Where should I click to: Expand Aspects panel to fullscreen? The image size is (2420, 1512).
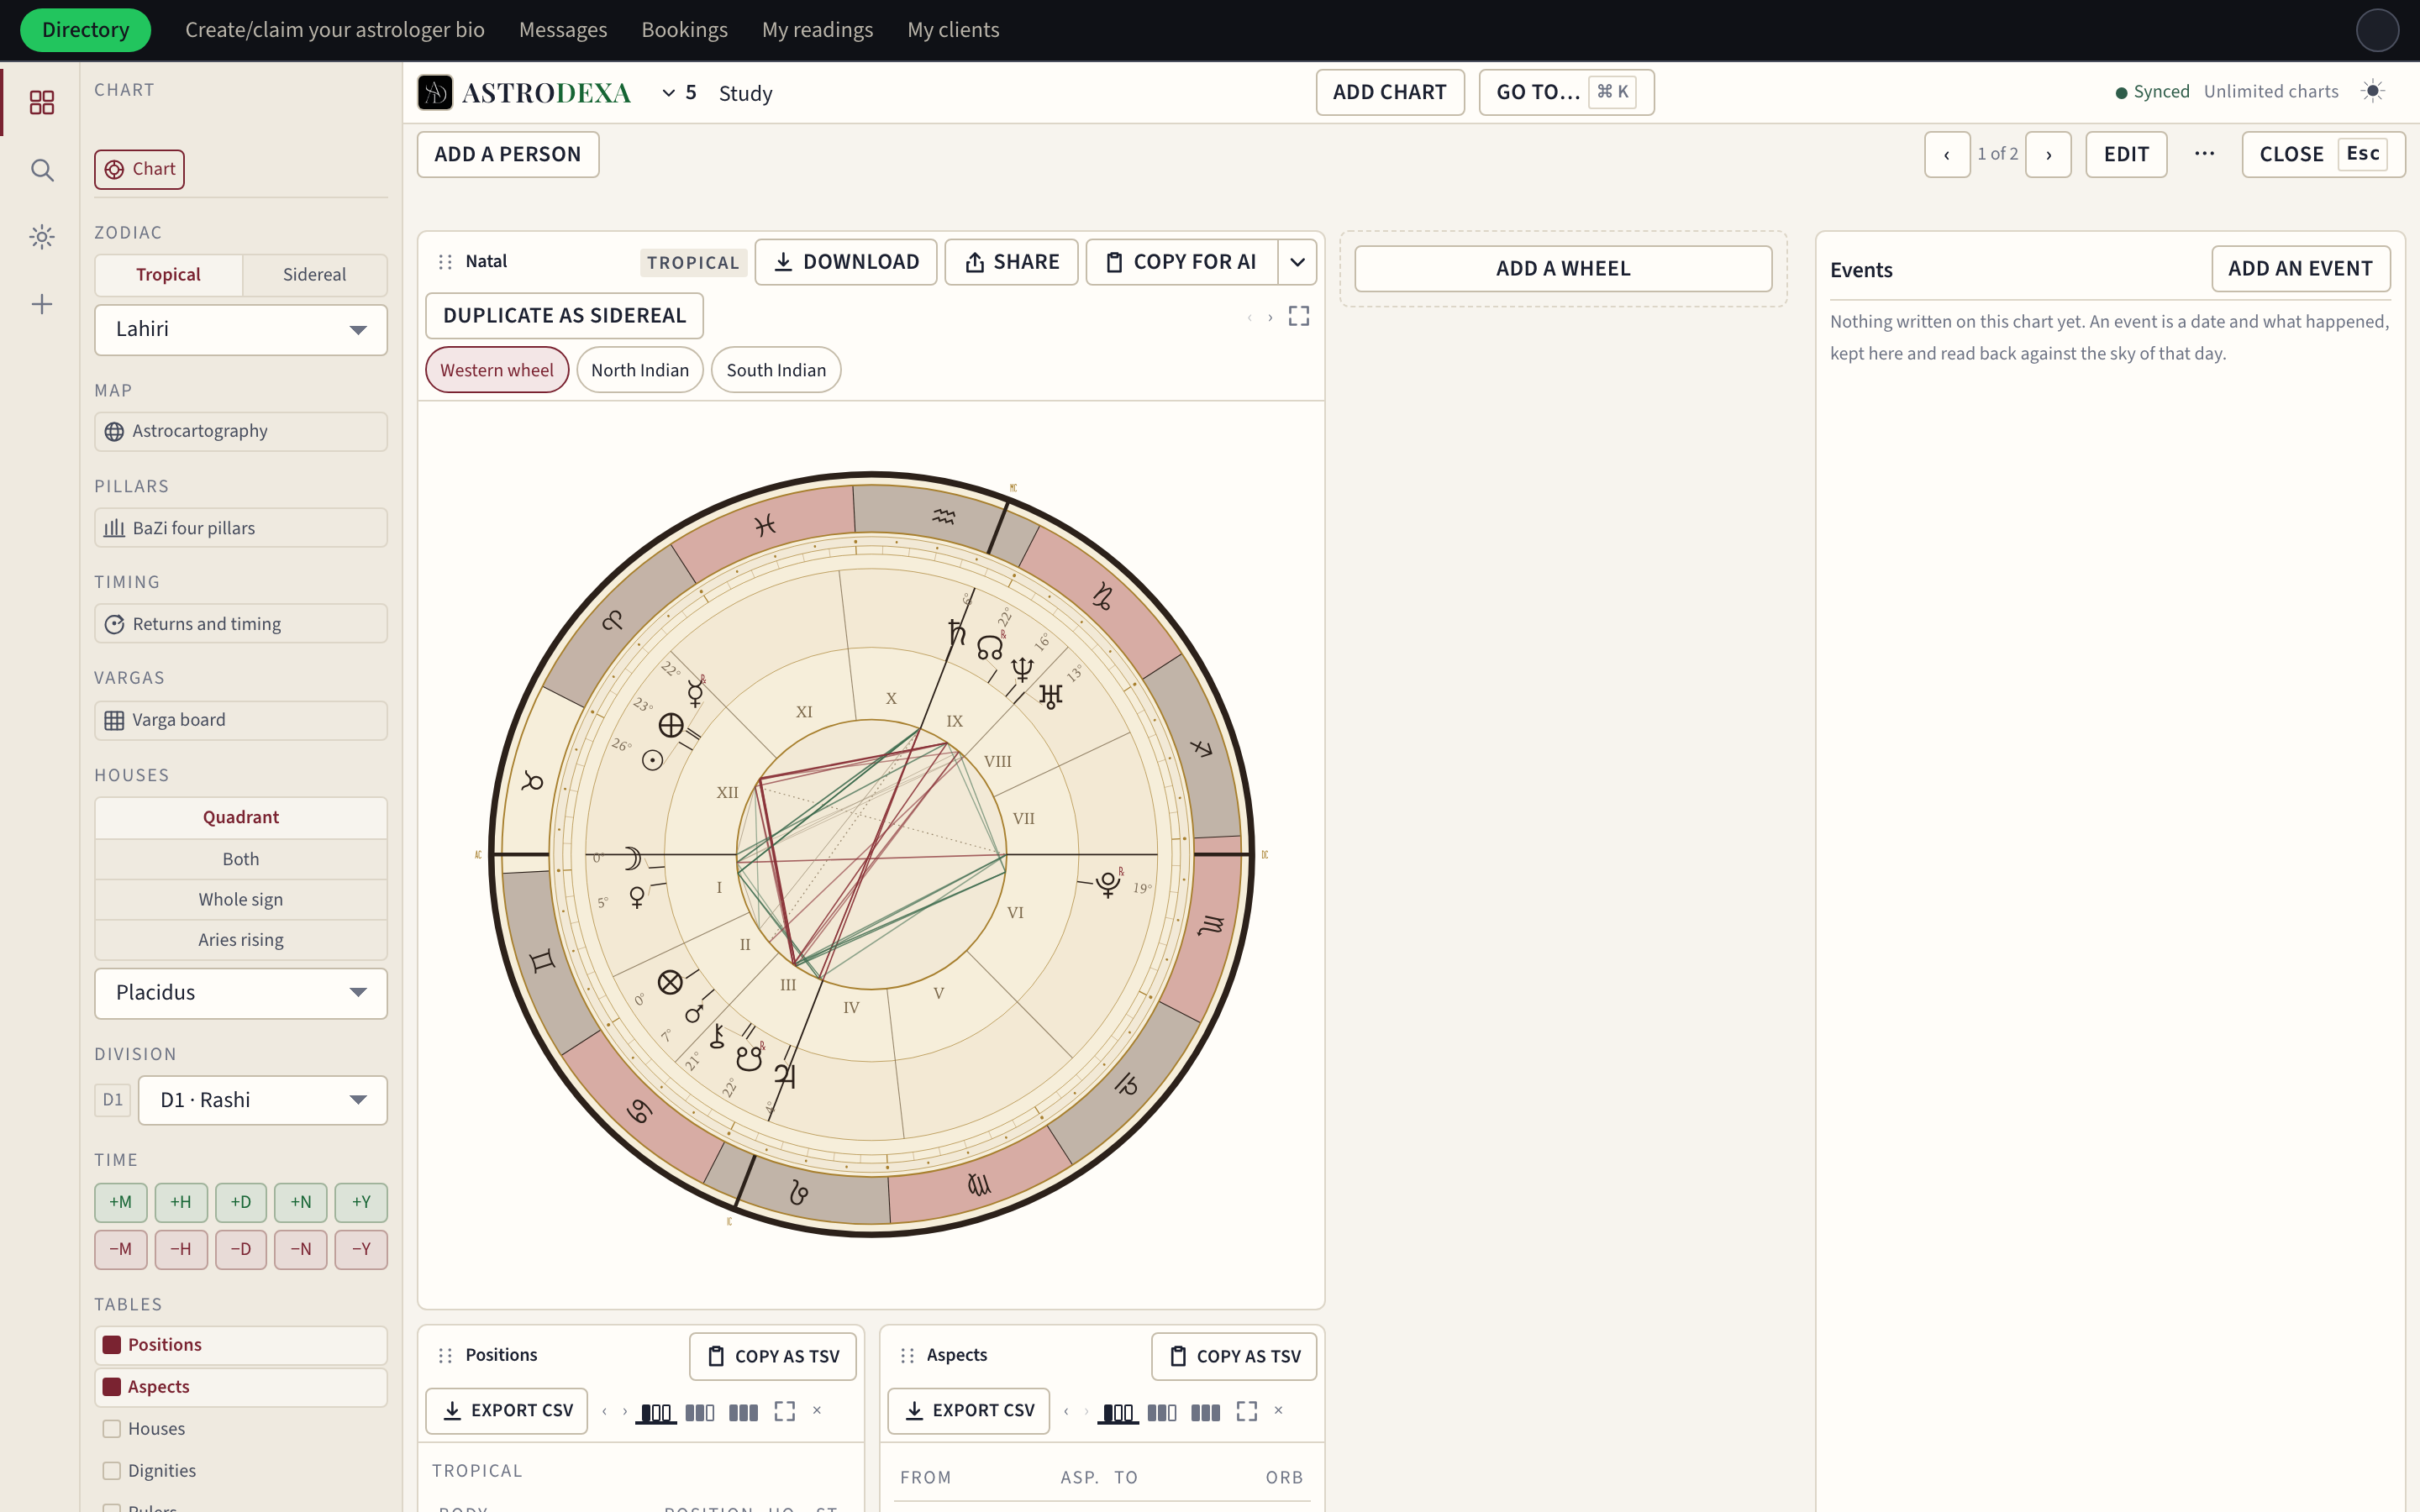(x=1247, y=1411)
